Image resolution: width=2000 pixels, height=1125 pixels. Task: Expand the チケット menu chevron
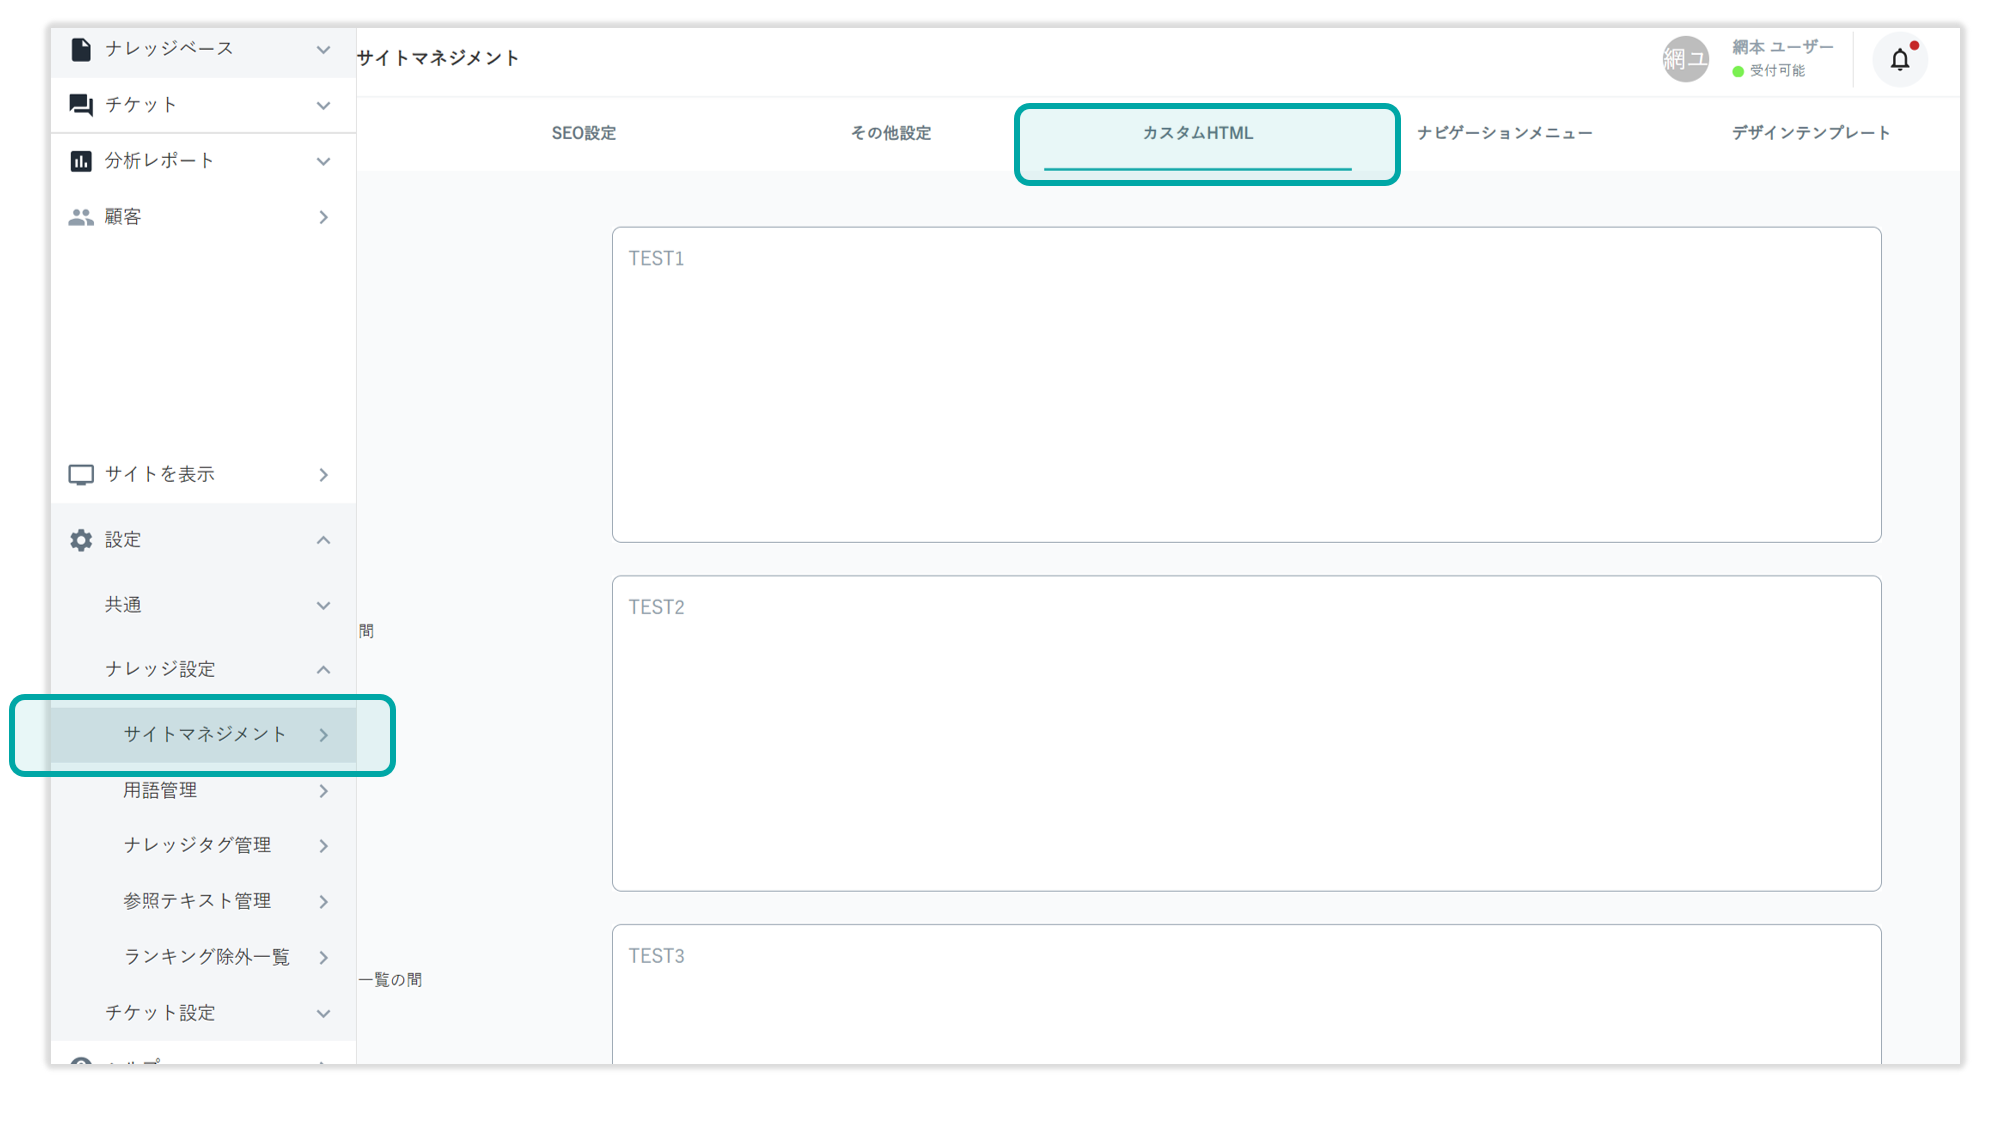(x=323, y=105)
